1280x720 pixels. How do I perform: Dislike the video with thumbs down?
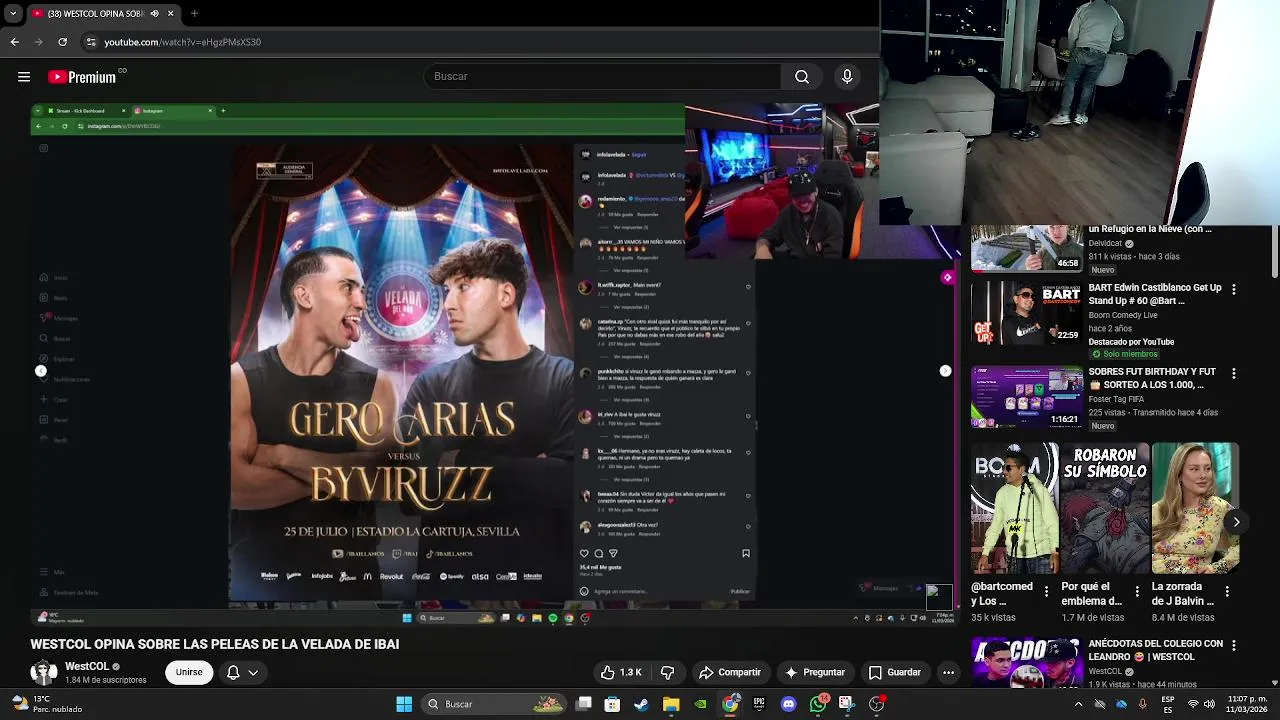tap(668, 673)
